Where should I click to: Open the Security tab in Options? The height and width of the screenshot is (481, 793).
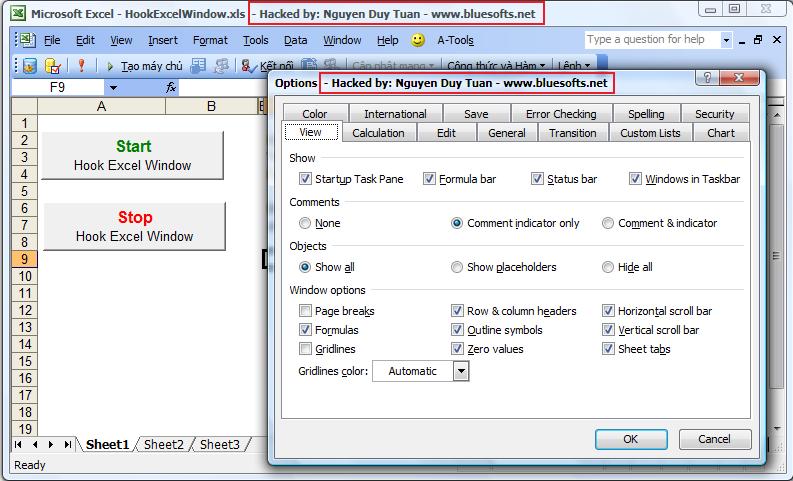tap(714, 114)
